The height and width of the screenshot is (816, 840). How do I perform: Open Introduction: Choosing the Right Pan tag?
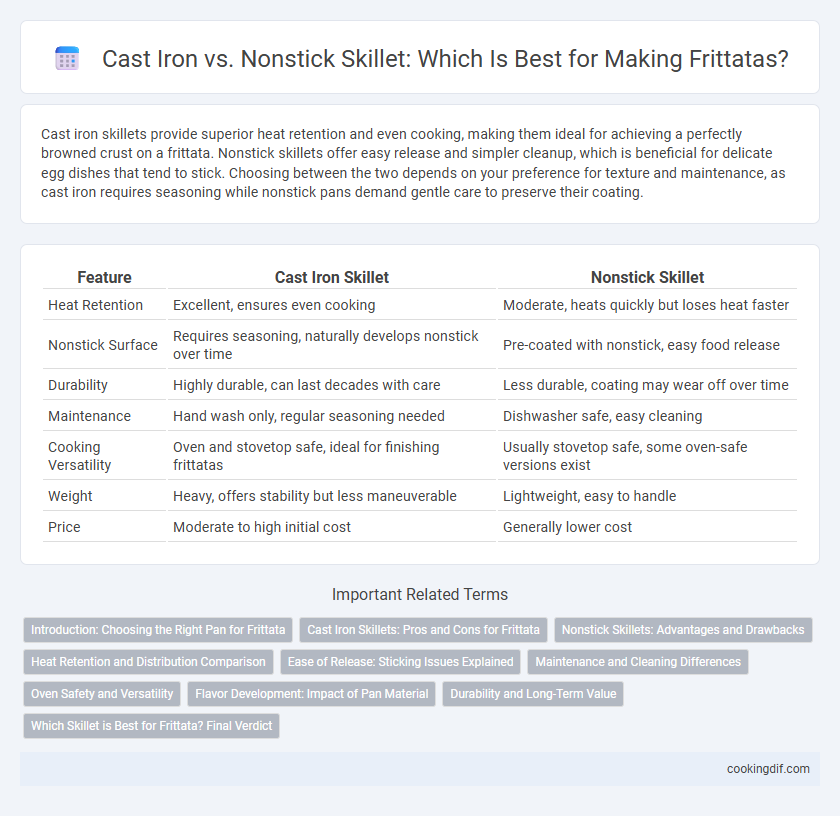point(158,630)
